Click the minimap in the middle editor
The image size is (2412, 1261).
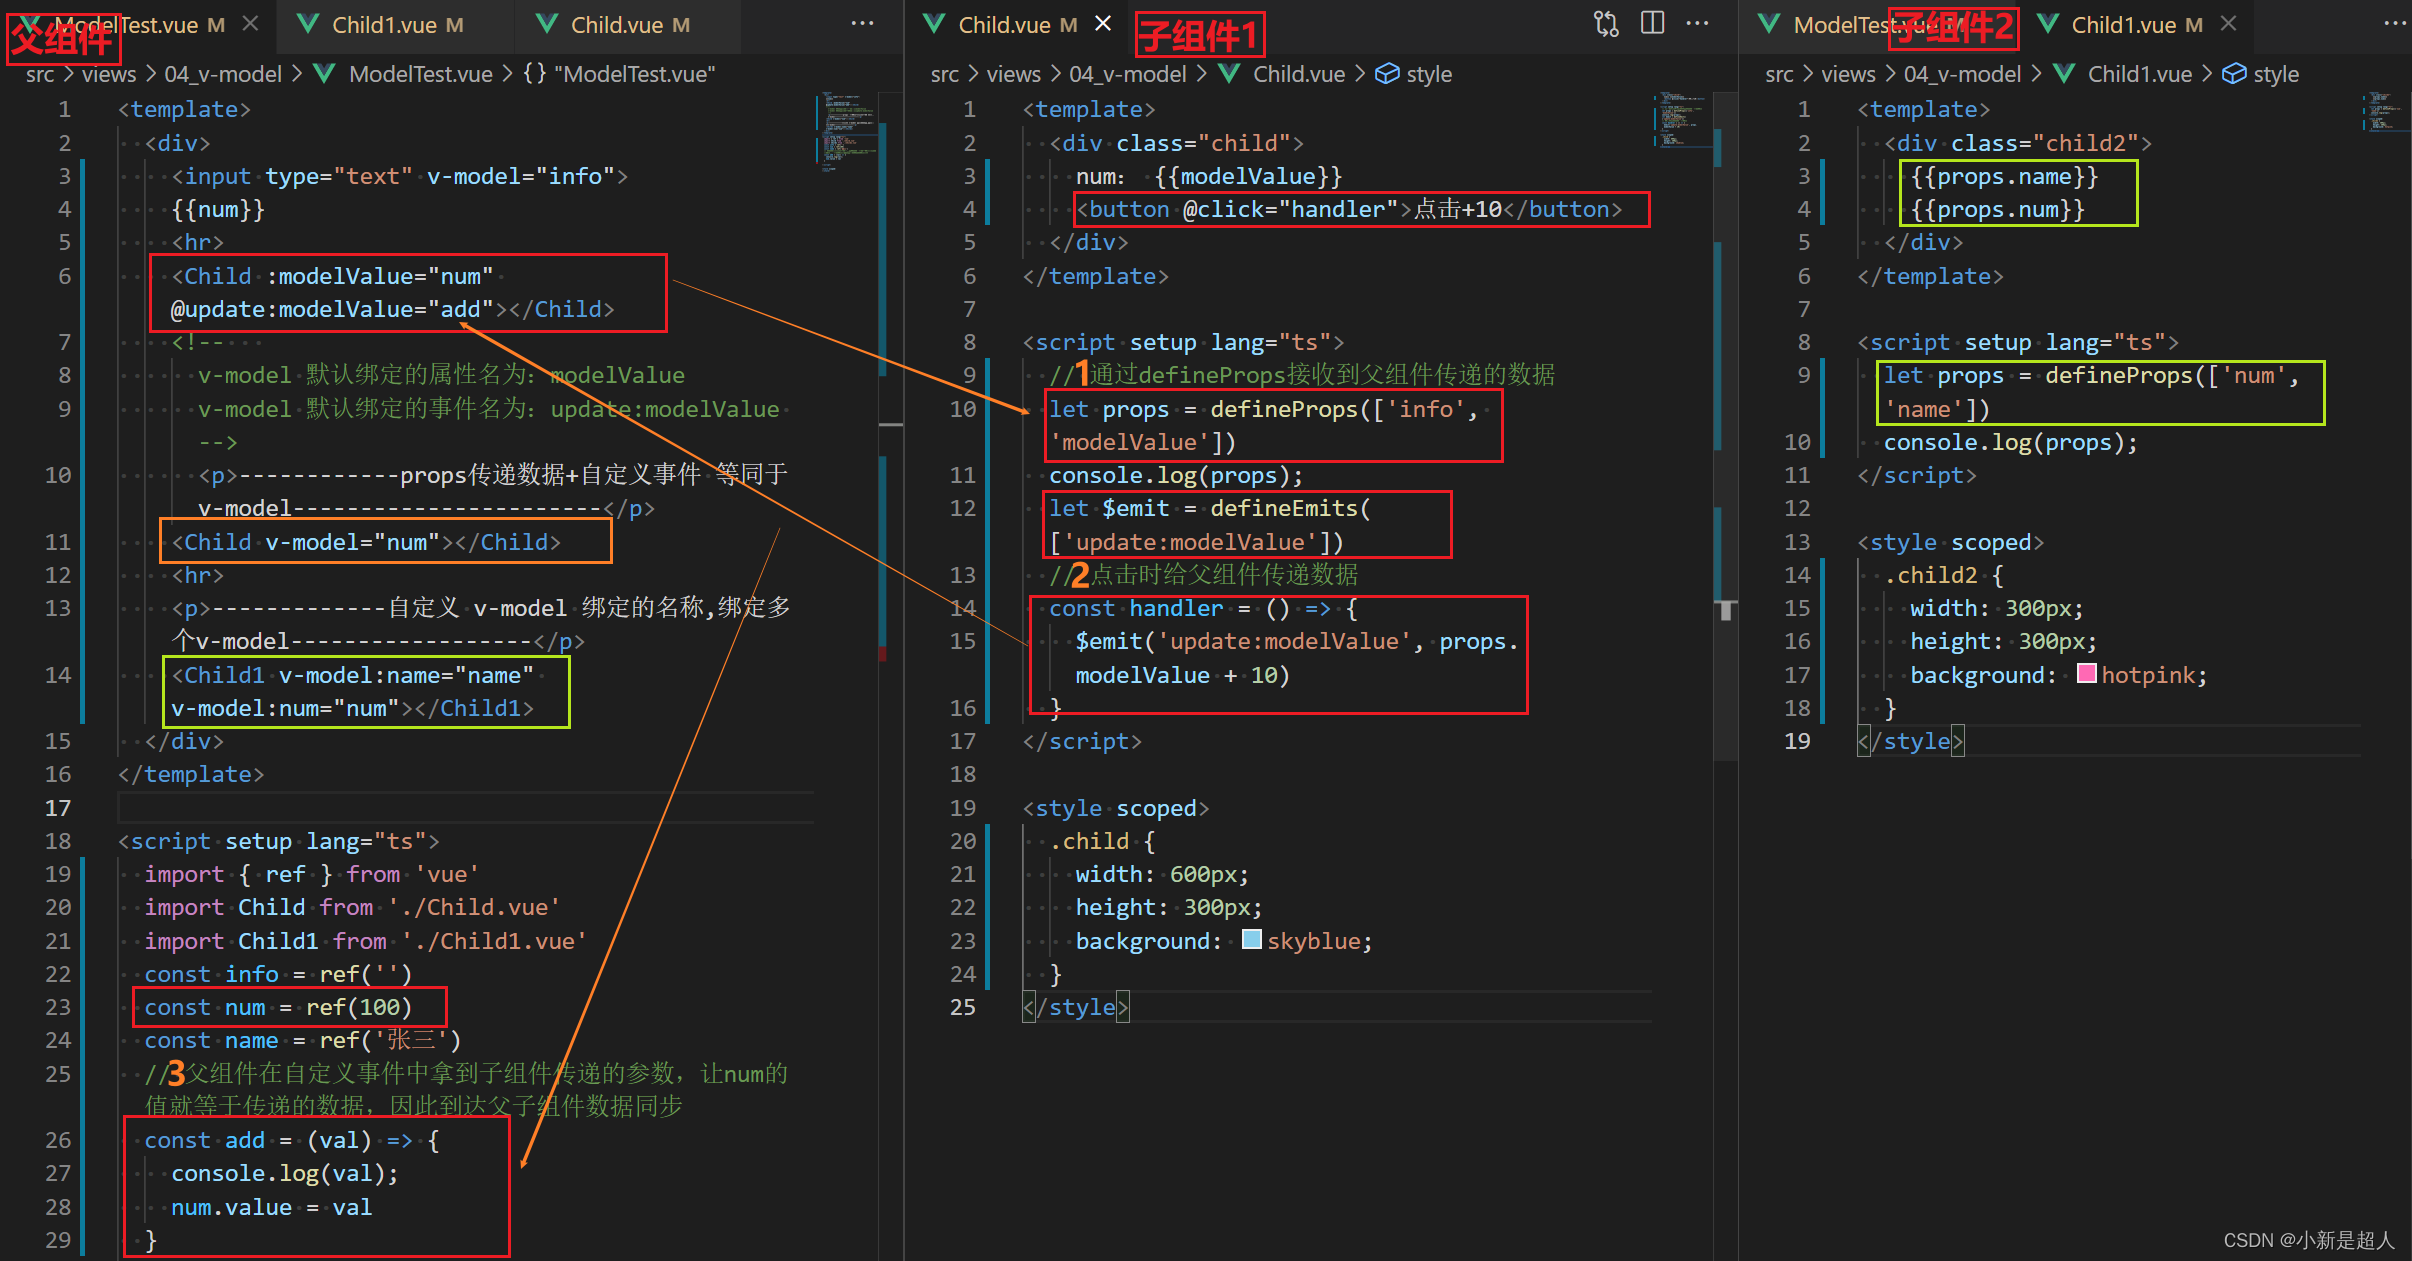click(x=1682, y=120)
